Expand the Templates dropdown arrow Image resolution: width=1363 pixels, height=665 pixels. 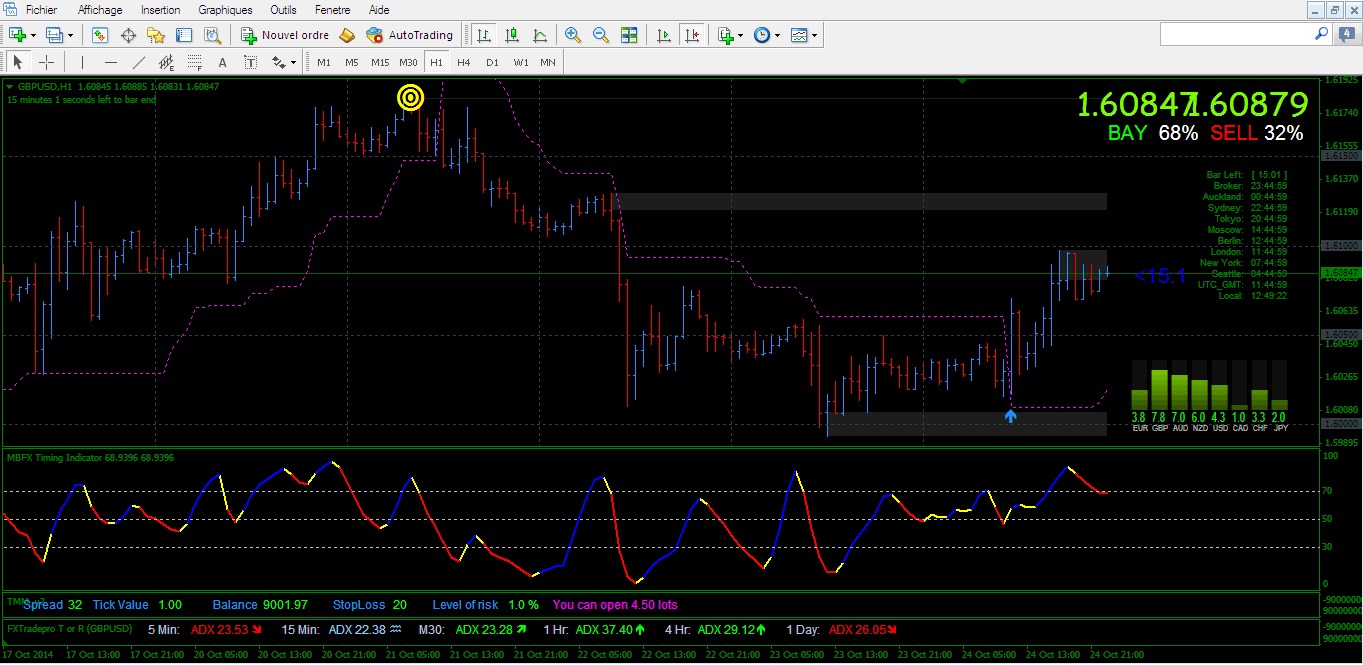815,35
